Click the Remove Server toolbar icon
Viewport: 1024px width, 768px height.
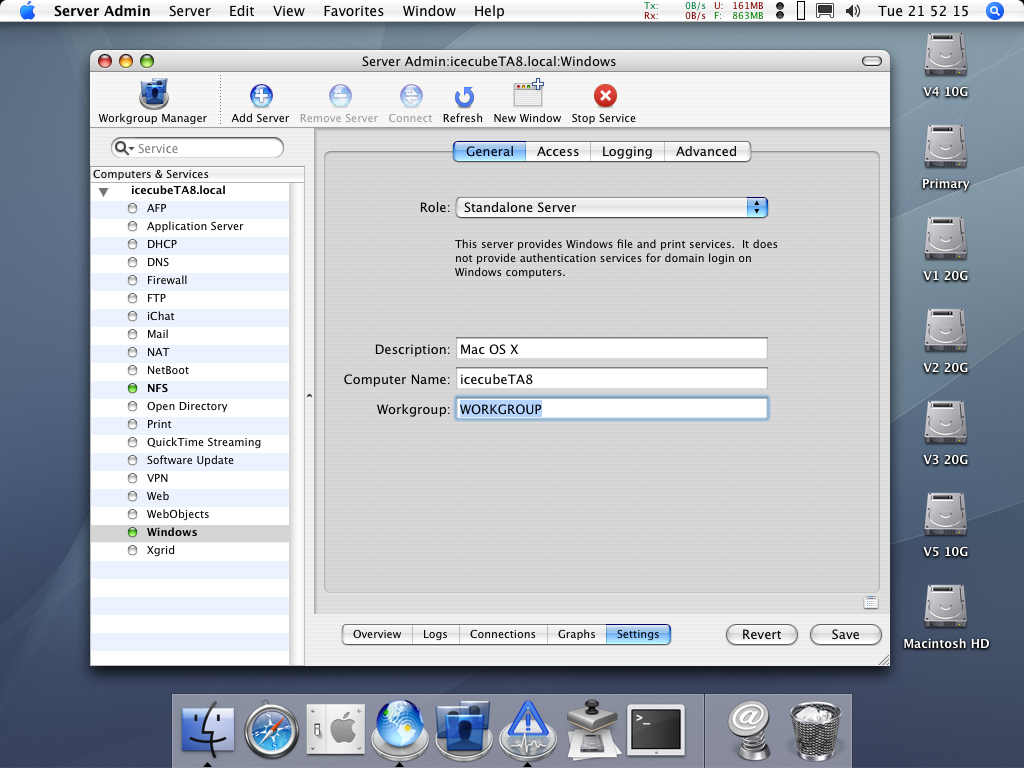pyautogui.click(x=340, y=96)
